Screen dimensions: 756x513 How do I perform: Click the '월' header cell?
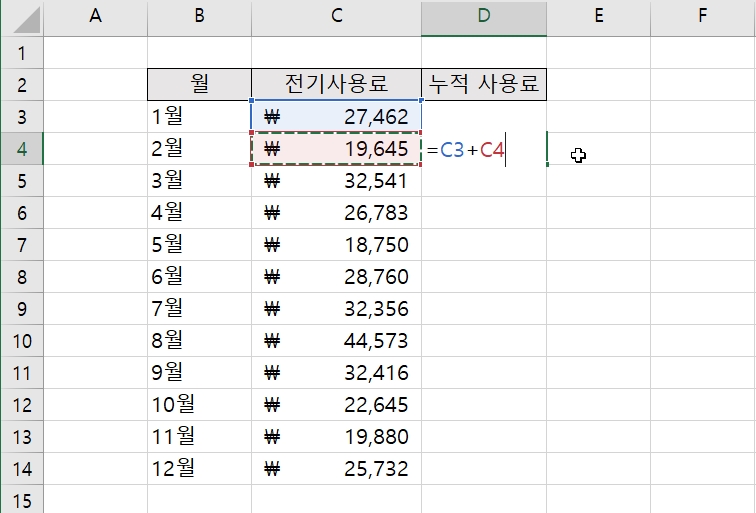point(199,84)
